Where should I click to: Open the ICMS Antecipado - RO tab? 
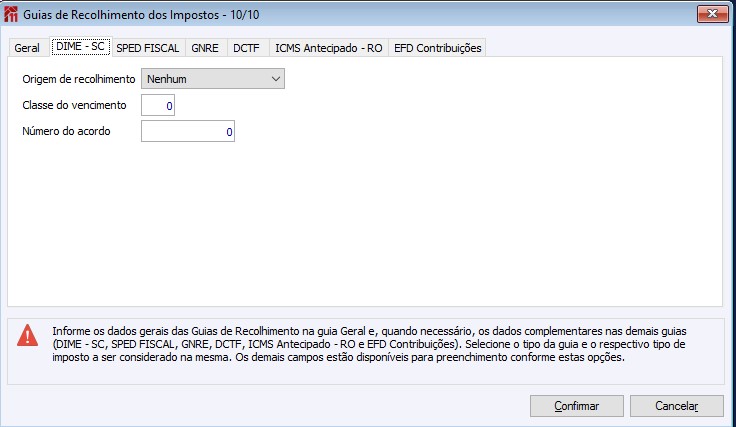click(328, 48)
